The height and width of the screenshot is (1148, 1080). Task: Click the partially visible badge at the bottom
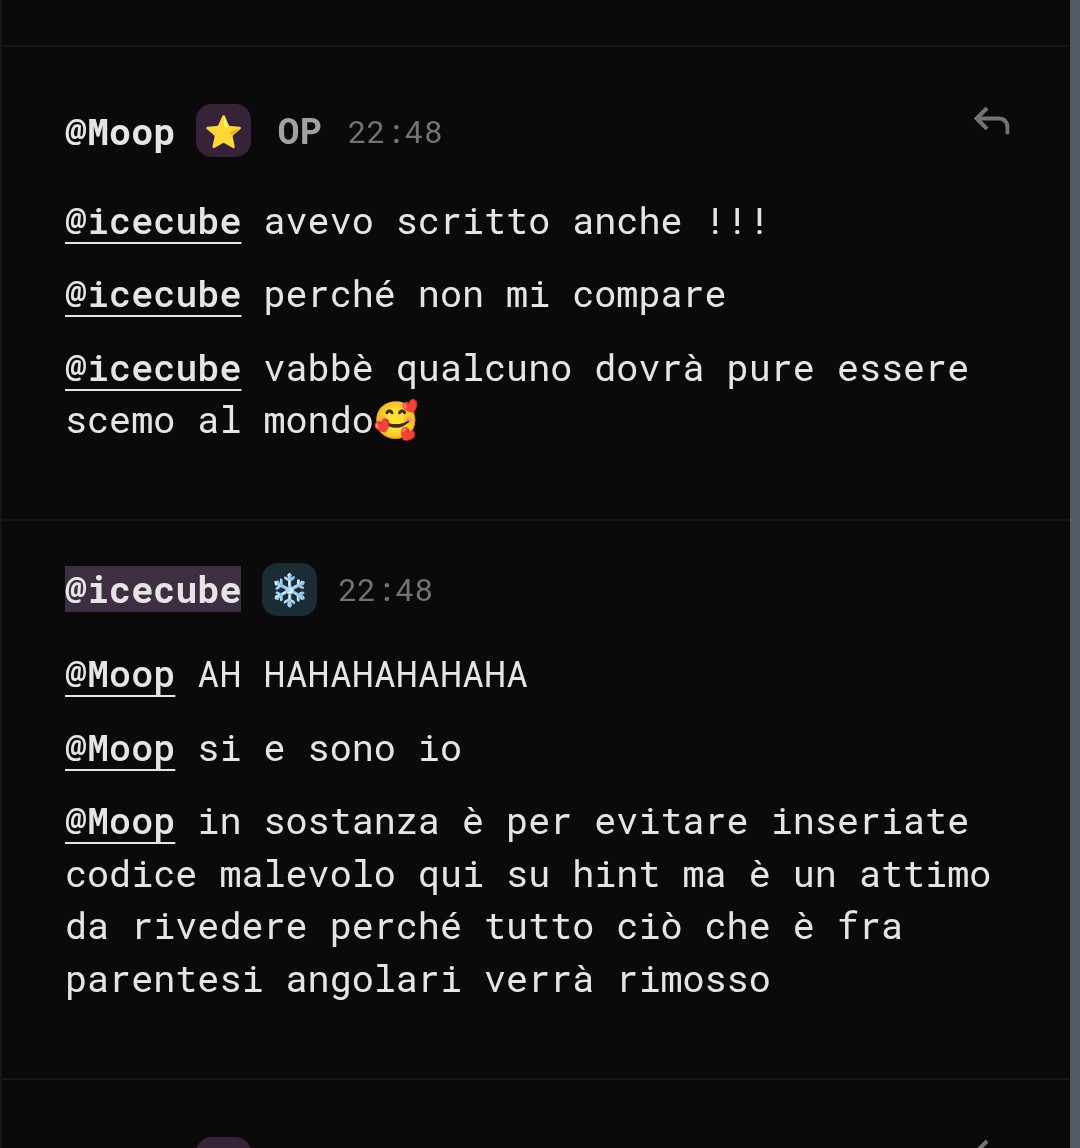[x=223, y=1143]
